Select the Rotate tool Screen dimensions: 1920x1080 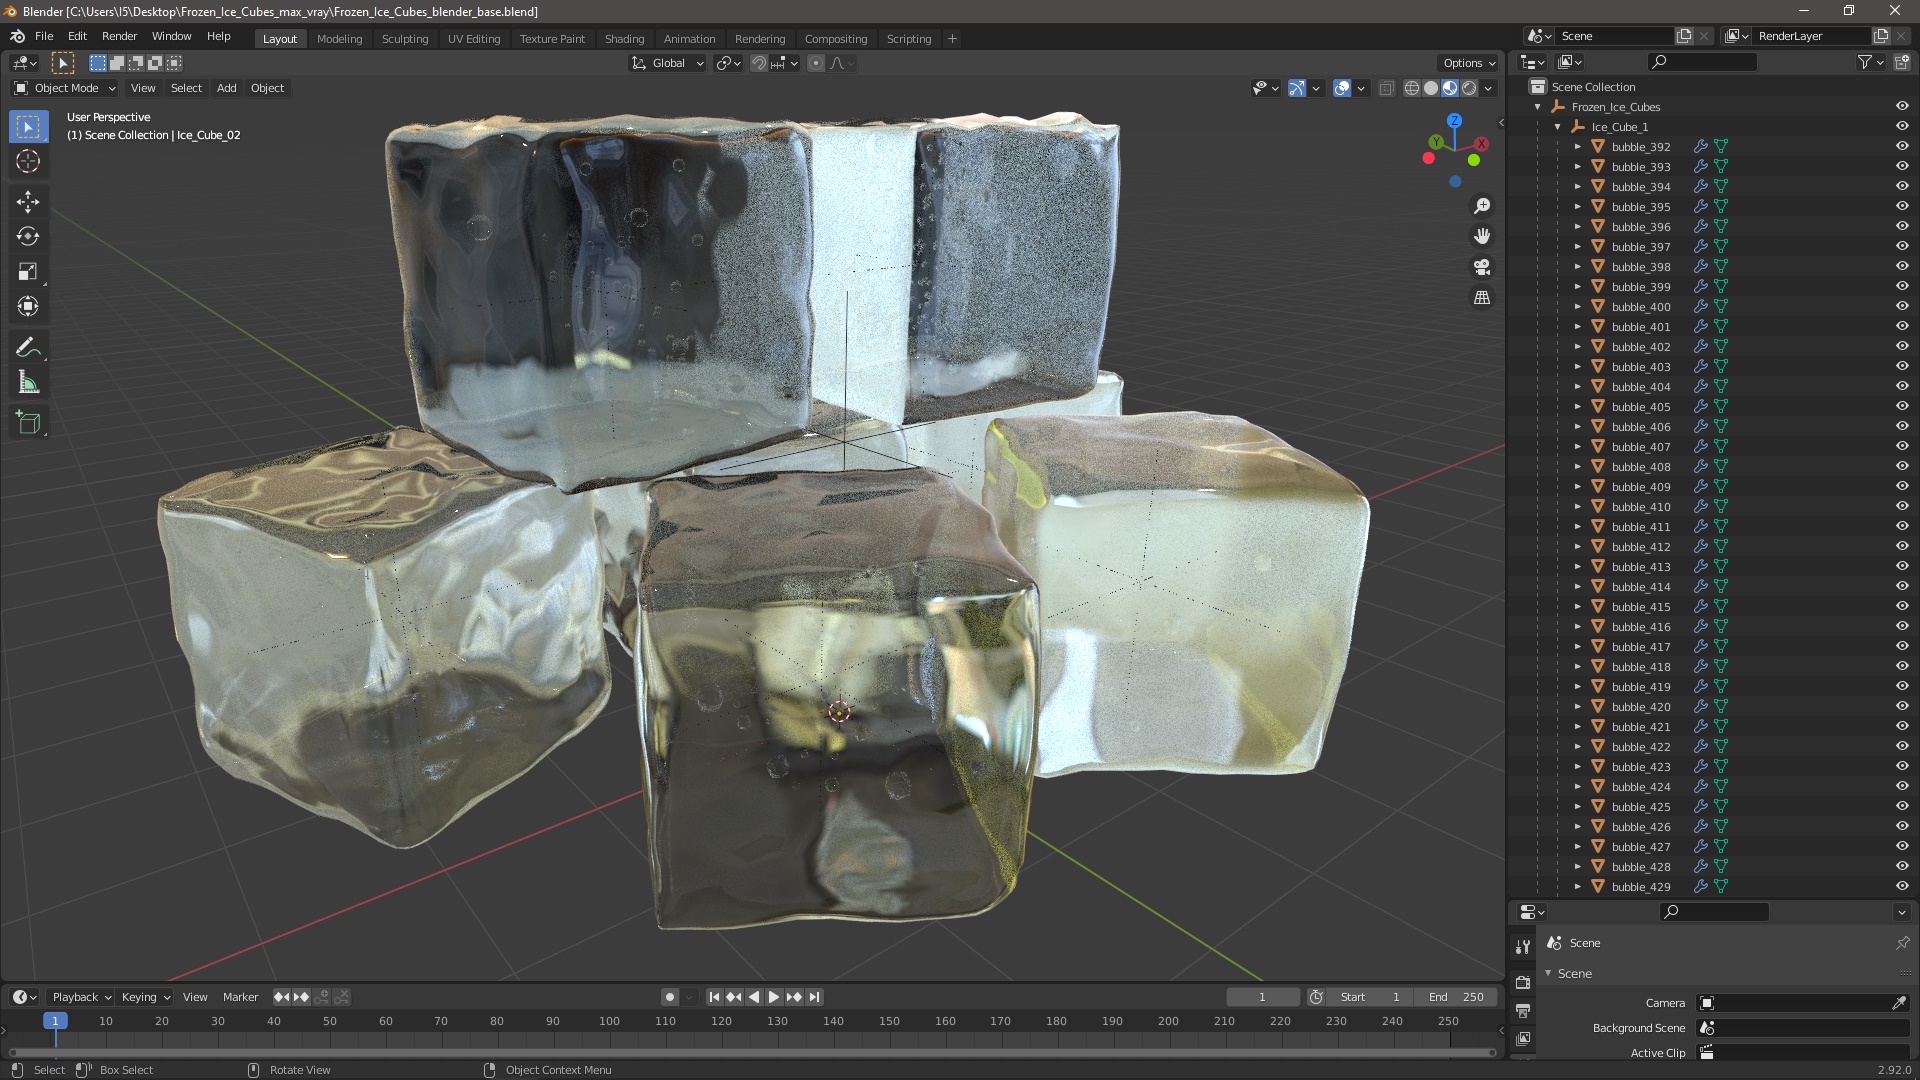coord(28,236)
